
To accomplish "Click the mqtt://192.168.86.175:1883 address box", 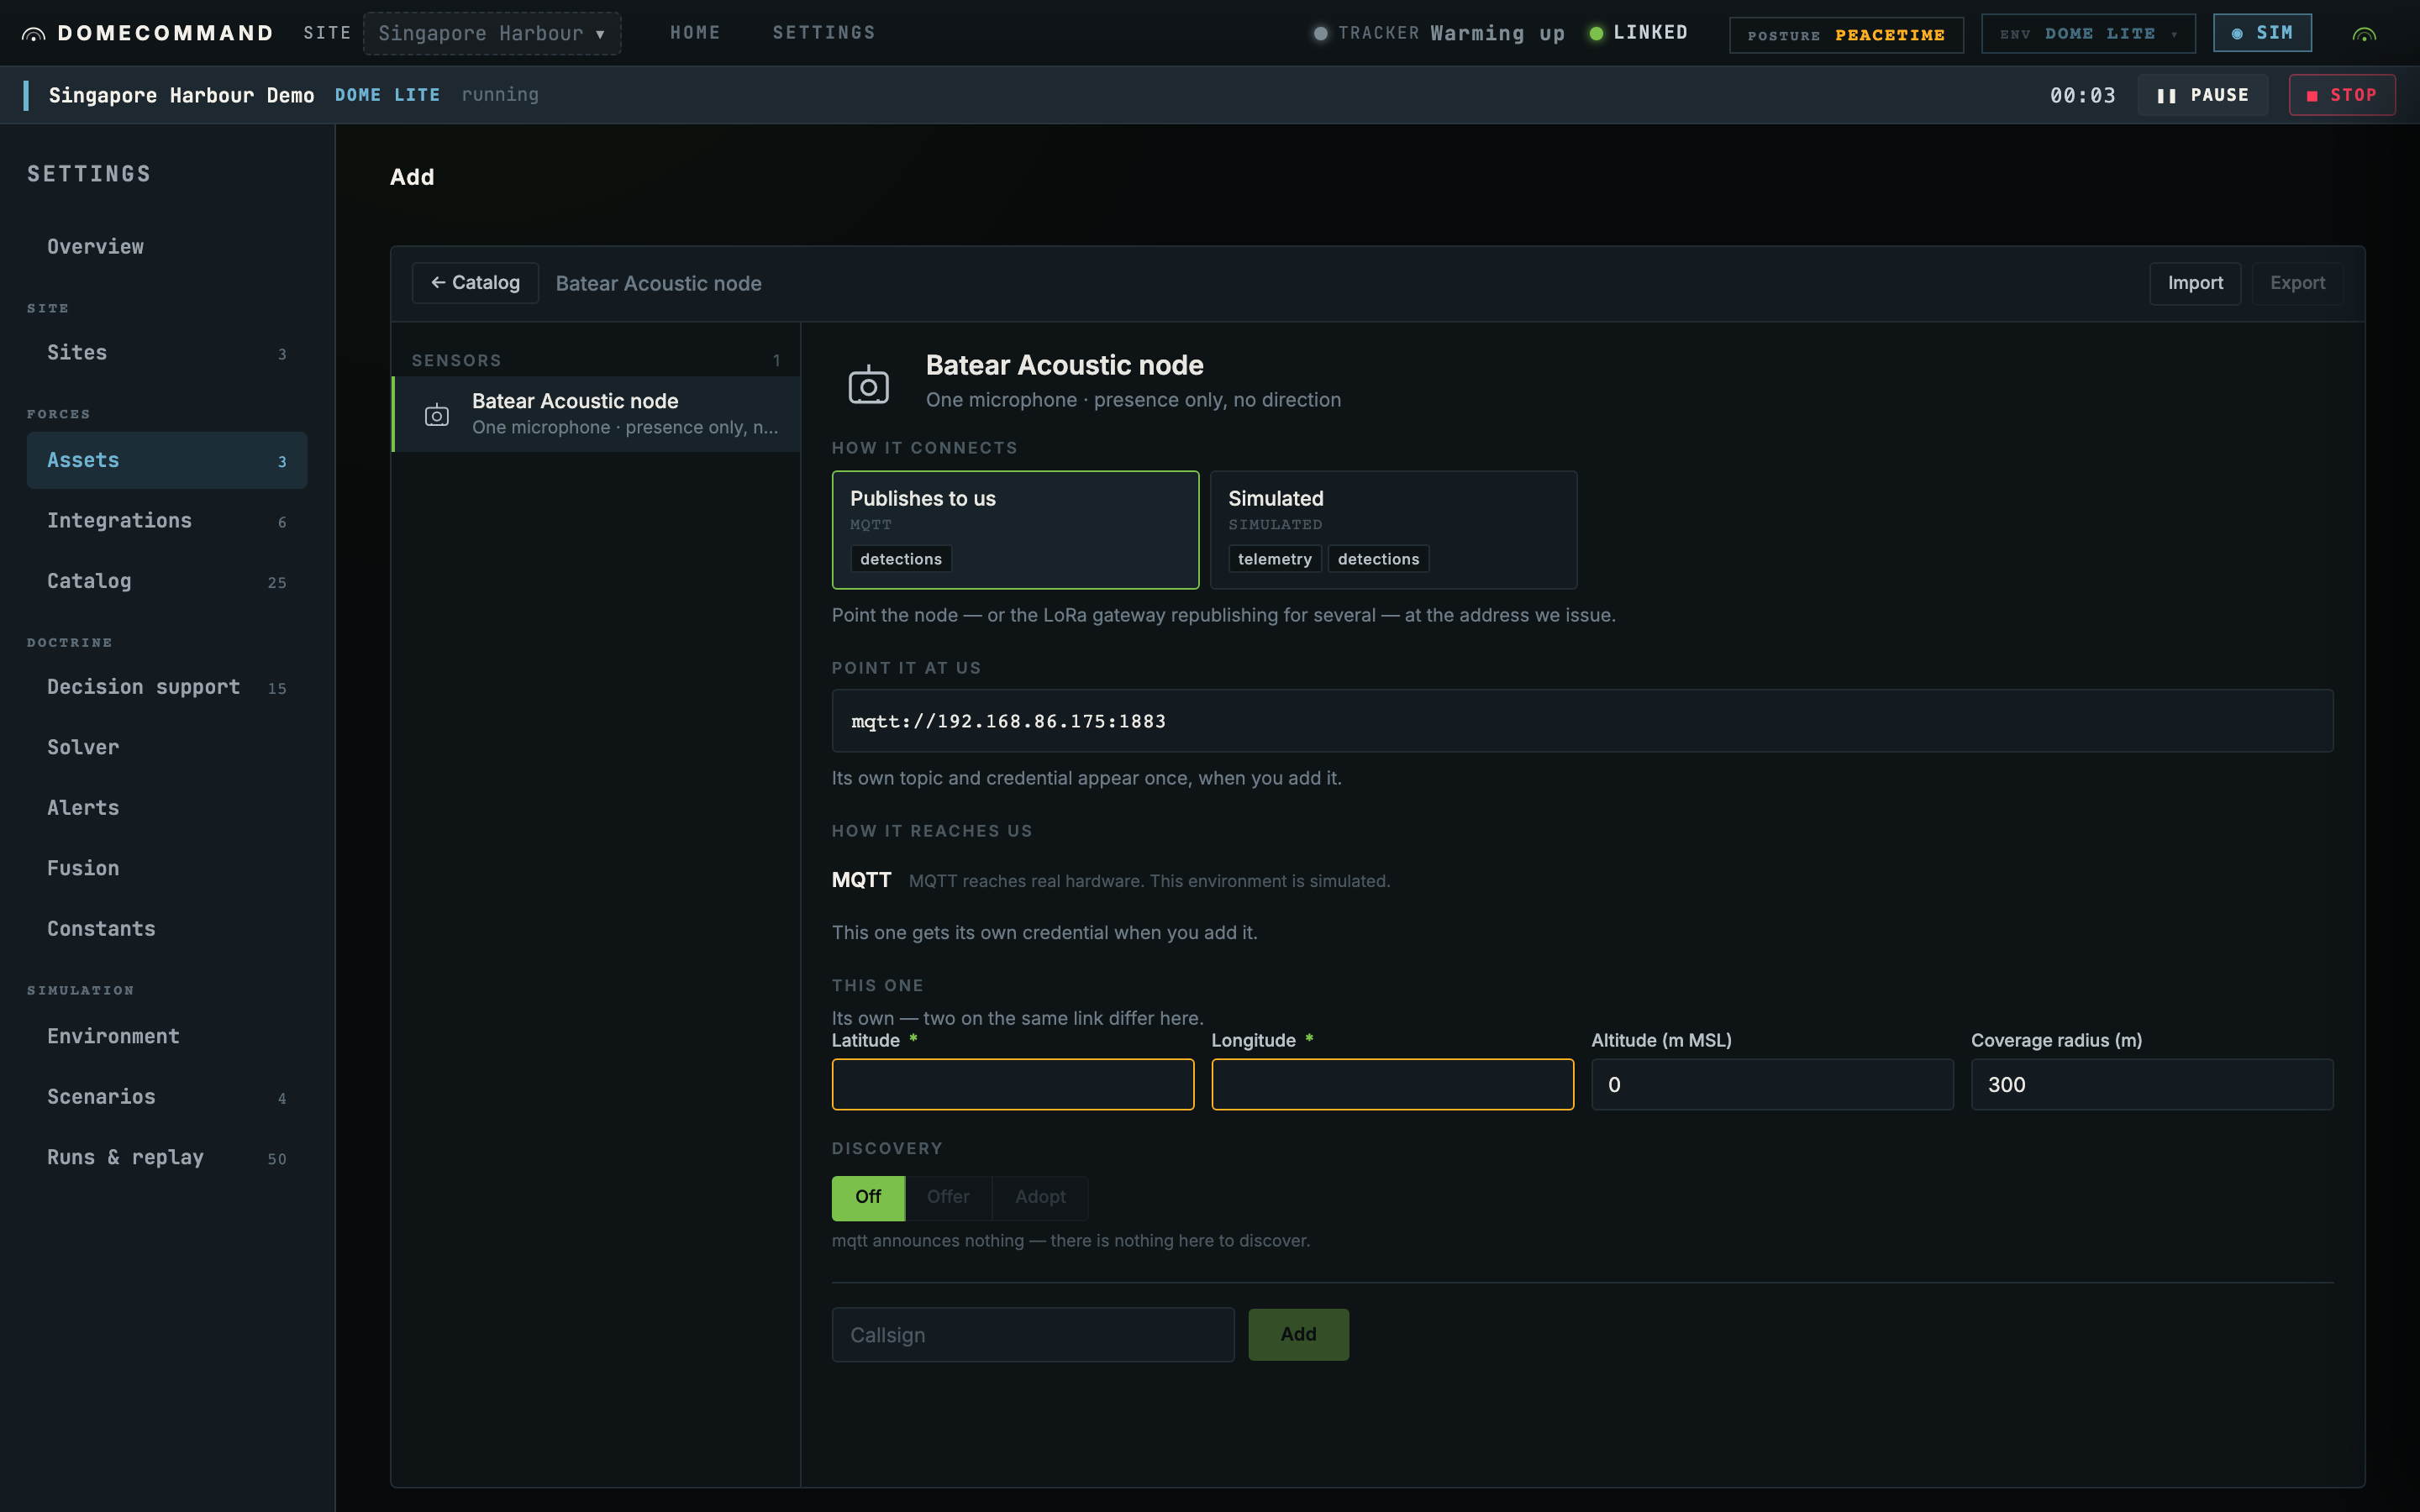I will [x=1582, y=721].
